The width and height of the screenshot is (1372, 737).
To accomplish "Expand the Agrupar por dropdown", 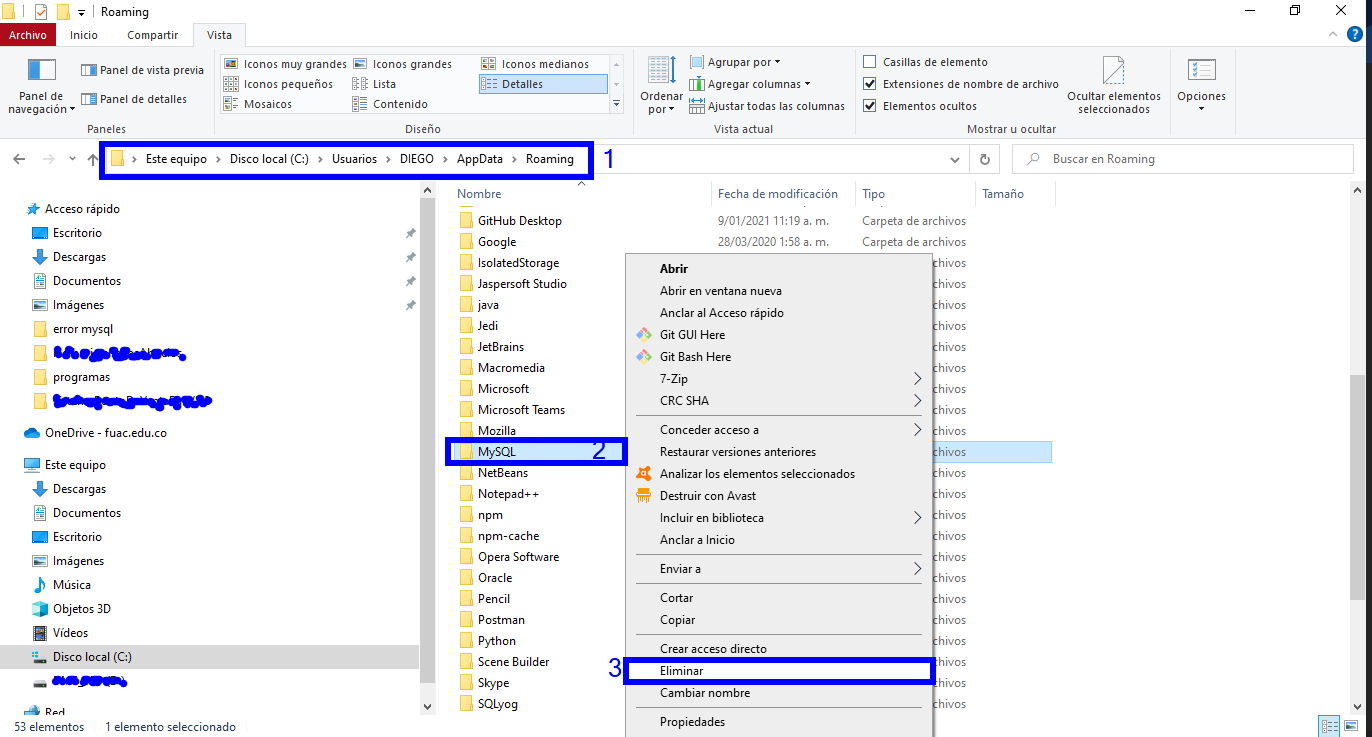I will pyautogui.click(x=743, y=62).
